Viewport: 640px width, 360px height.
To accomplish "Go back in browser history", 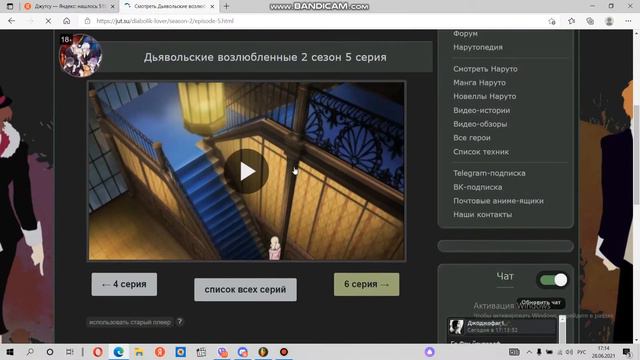I will tap(11, 21).
